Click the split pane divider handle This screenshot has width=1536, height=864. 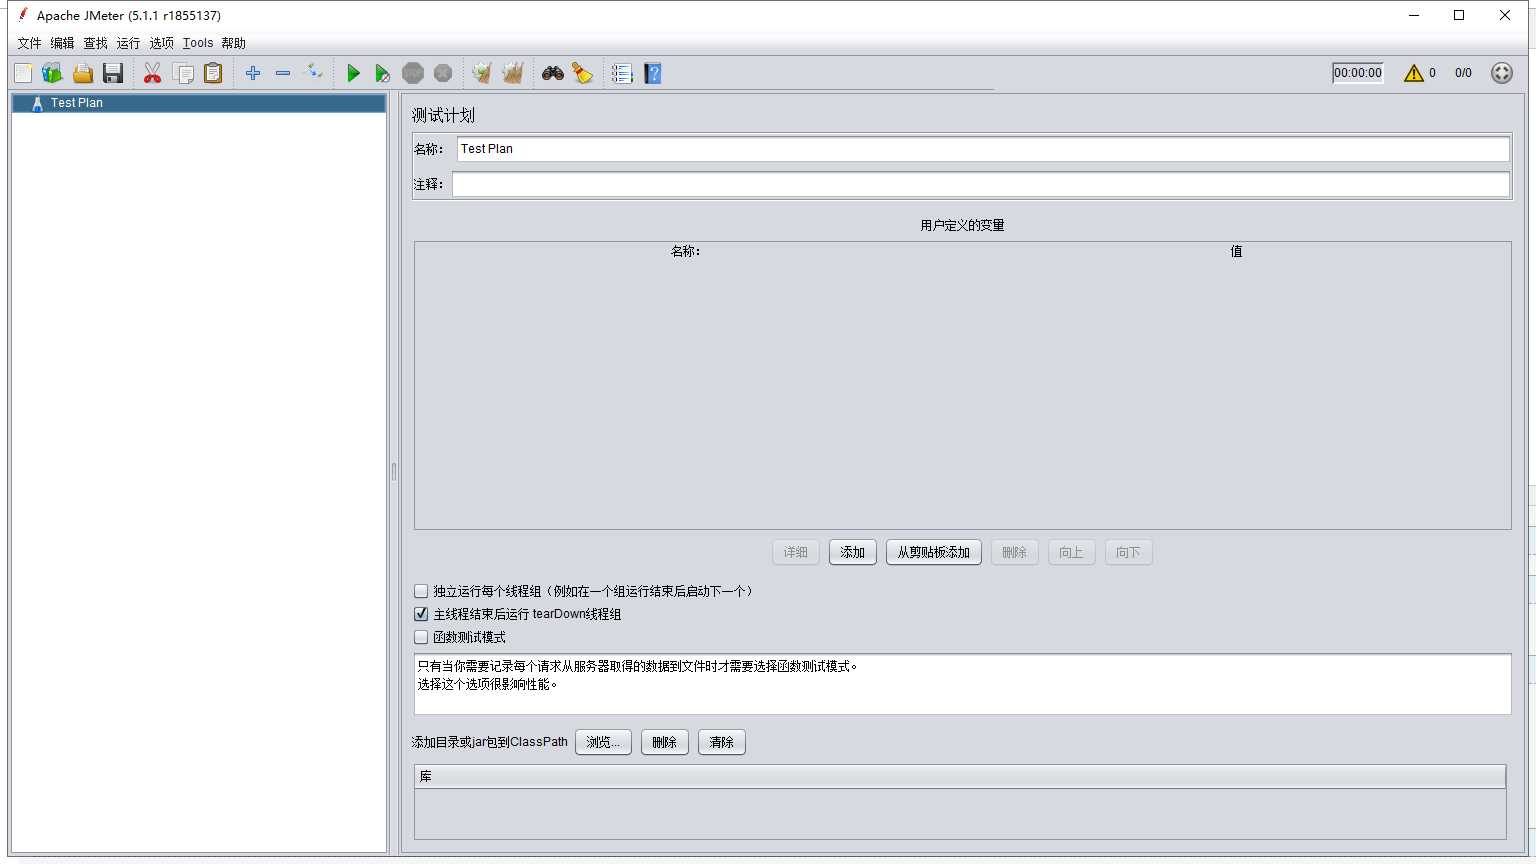coord(394,471)
